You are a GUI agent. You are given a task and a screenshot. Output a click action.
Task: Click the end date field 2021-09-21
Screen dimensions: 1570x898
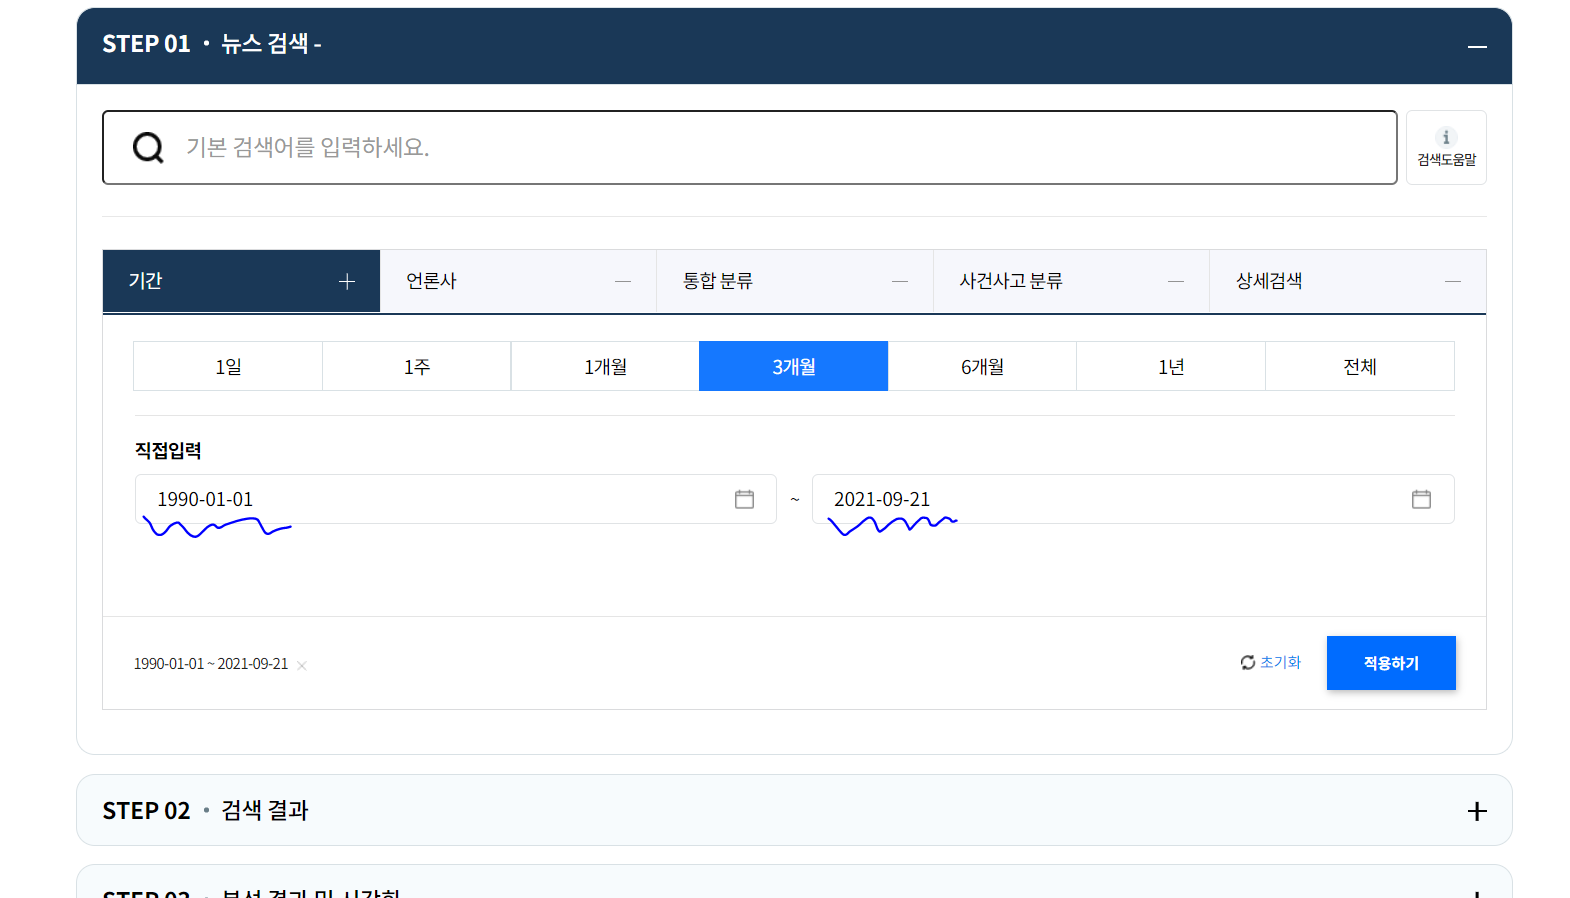click(x=1133, y=499)
